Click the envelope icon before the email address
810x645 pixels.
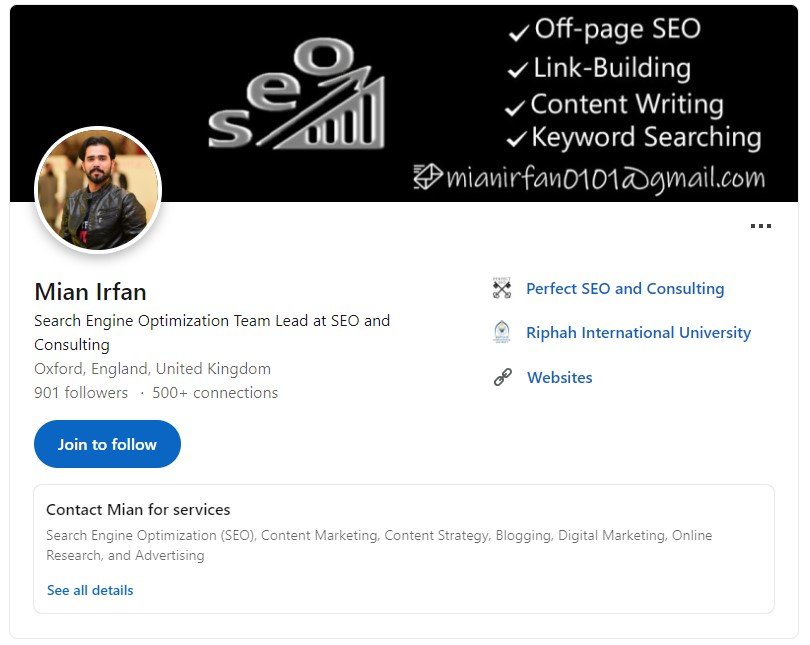[428, 177]
